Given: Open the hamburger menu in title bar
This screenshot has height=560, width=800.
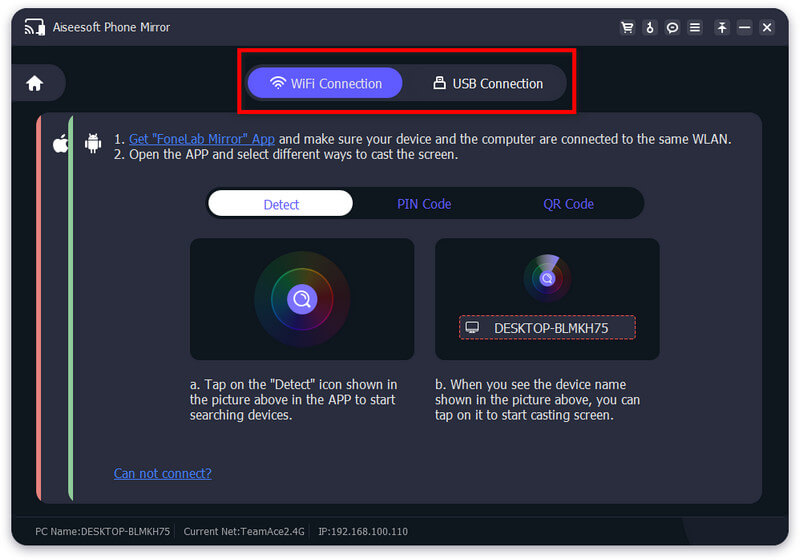Looking at the screenshot, I should pos(695,28).
